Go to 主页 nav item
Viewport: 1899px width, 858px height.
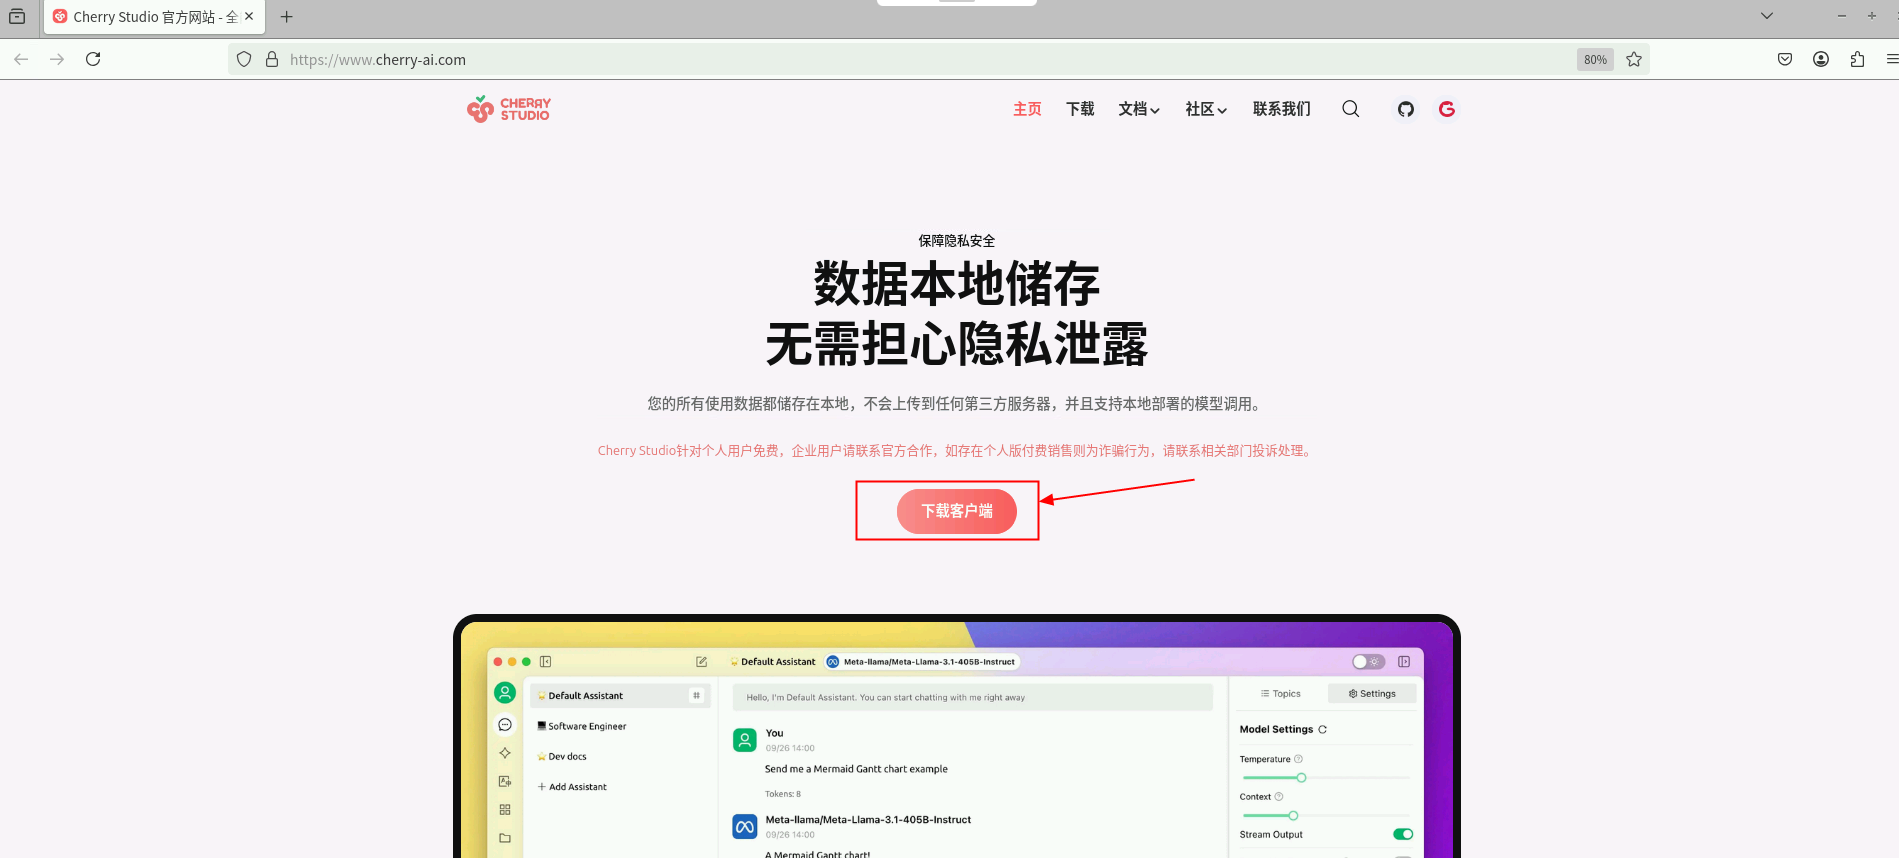coord(1027,109)
